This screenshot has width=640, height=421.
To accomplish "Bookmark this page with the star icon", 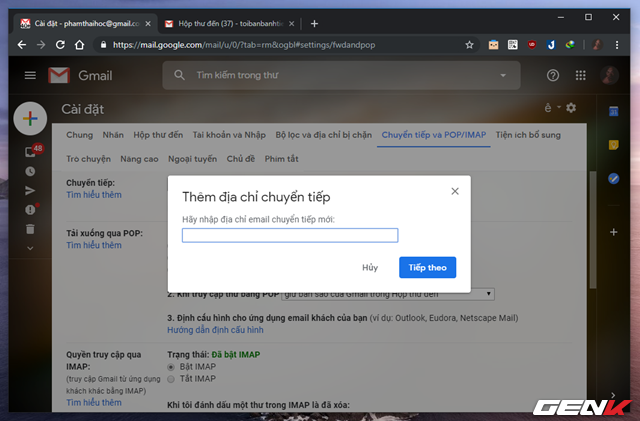I will tap(469, 45).
